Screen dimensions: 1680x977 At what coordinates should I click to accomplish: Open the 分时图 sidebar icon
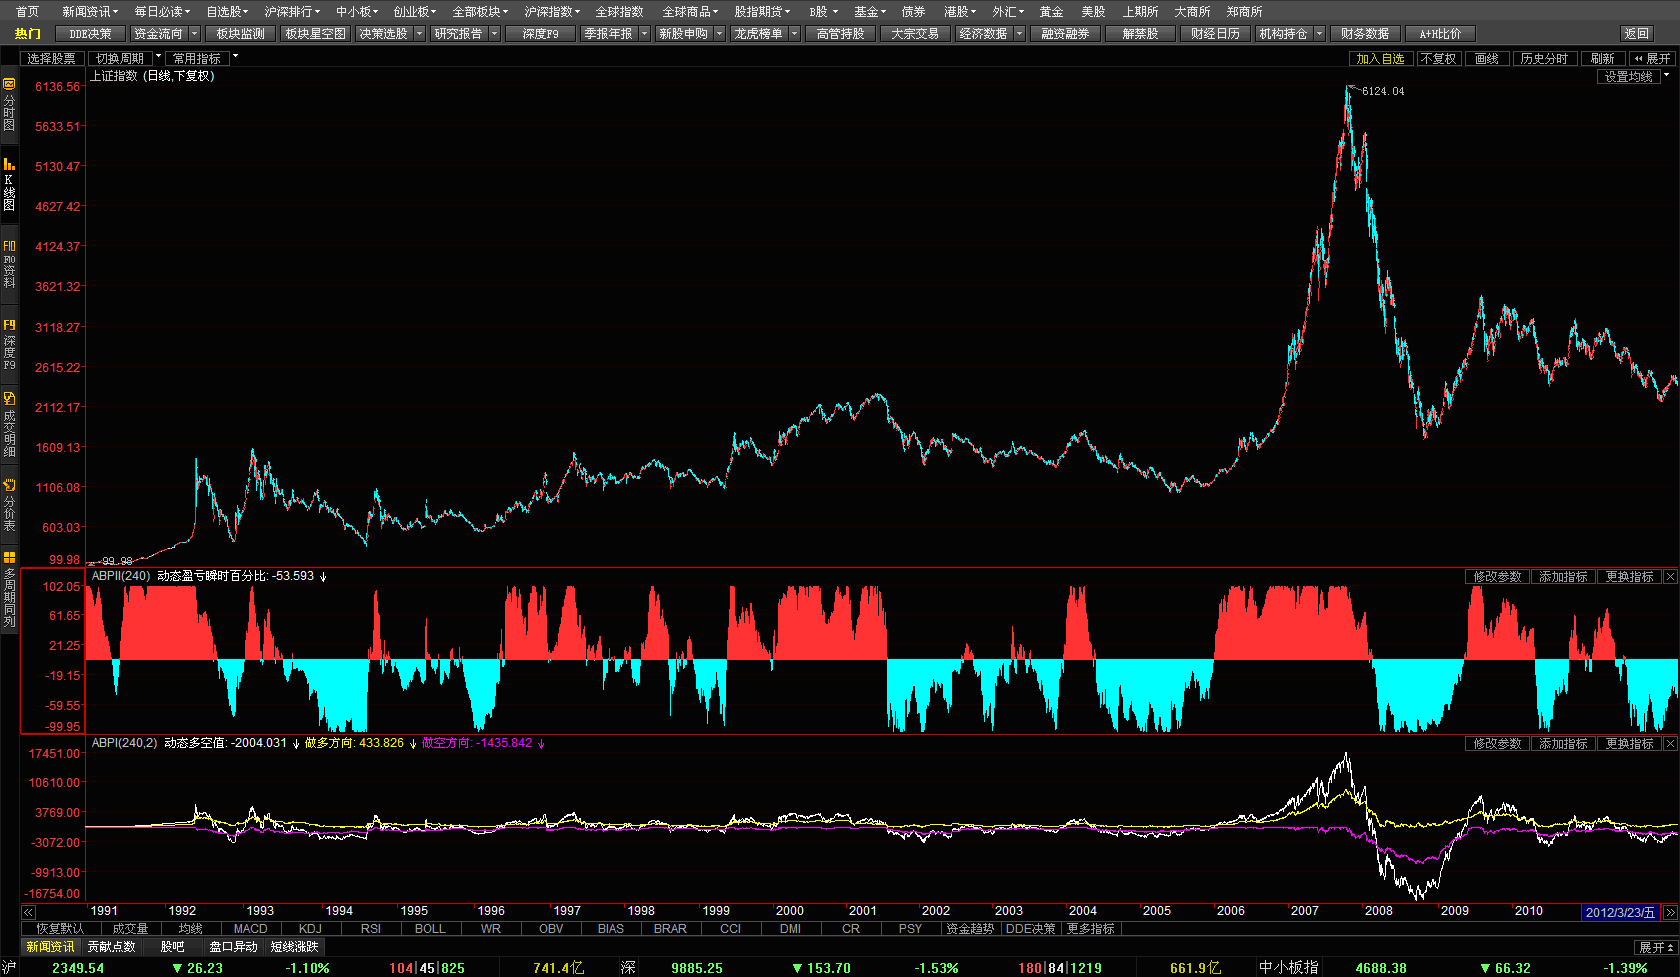point(9,105)
